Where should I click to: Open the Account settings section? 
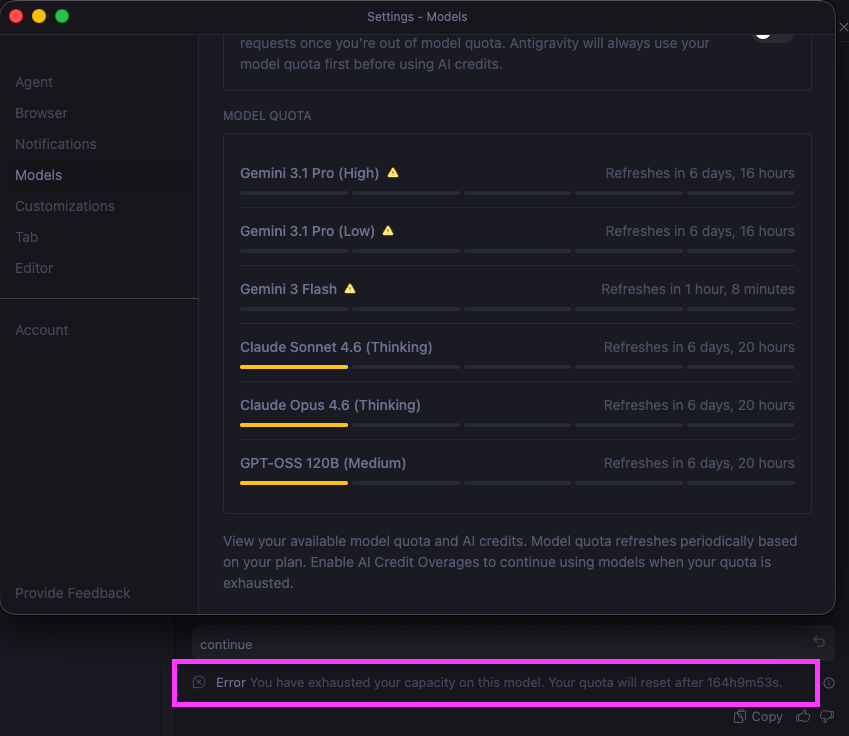42,330
